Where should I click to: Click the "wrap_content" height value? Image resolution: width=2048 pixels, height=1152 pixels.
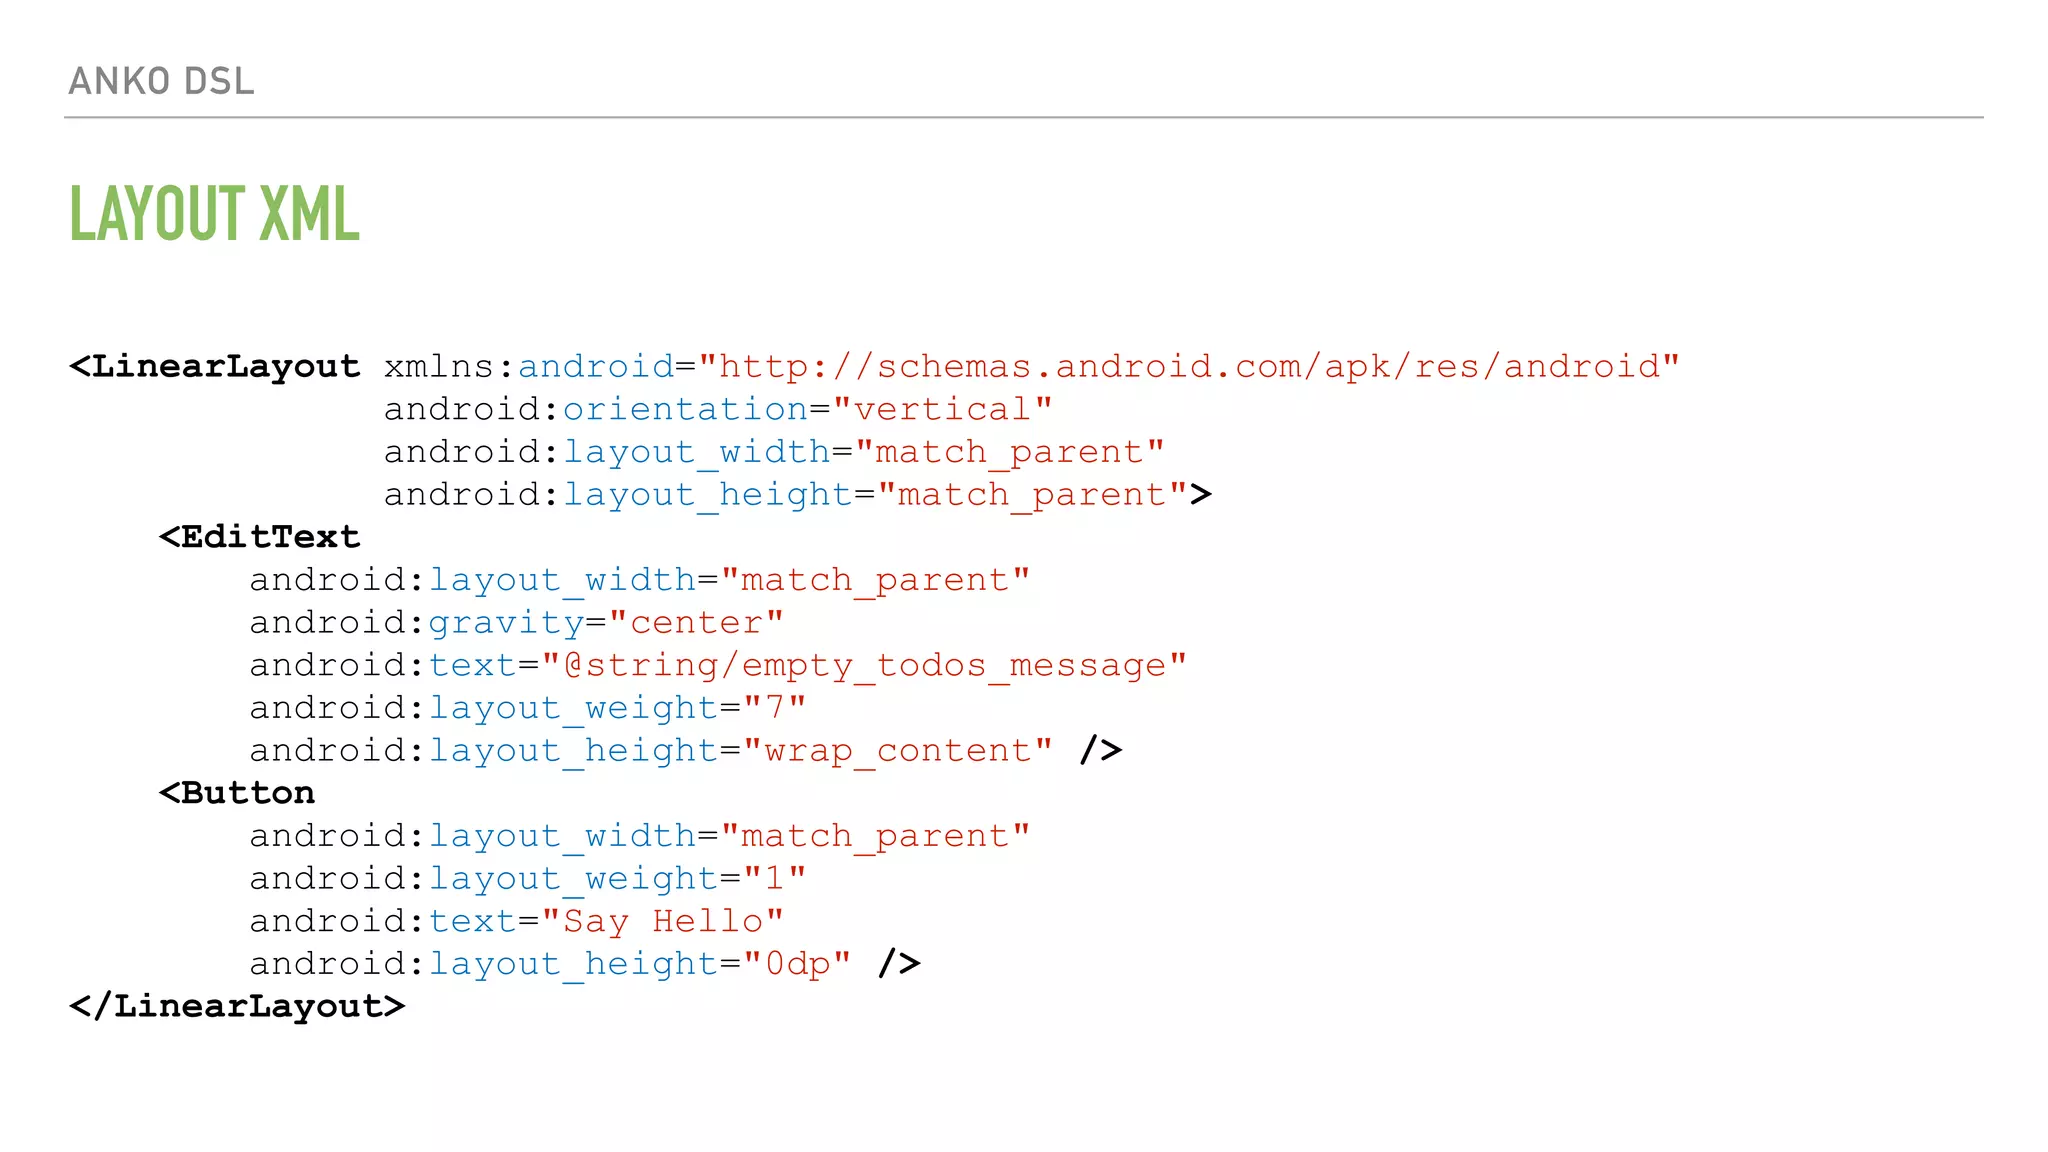pyautogui.click(x=898, y=751)
